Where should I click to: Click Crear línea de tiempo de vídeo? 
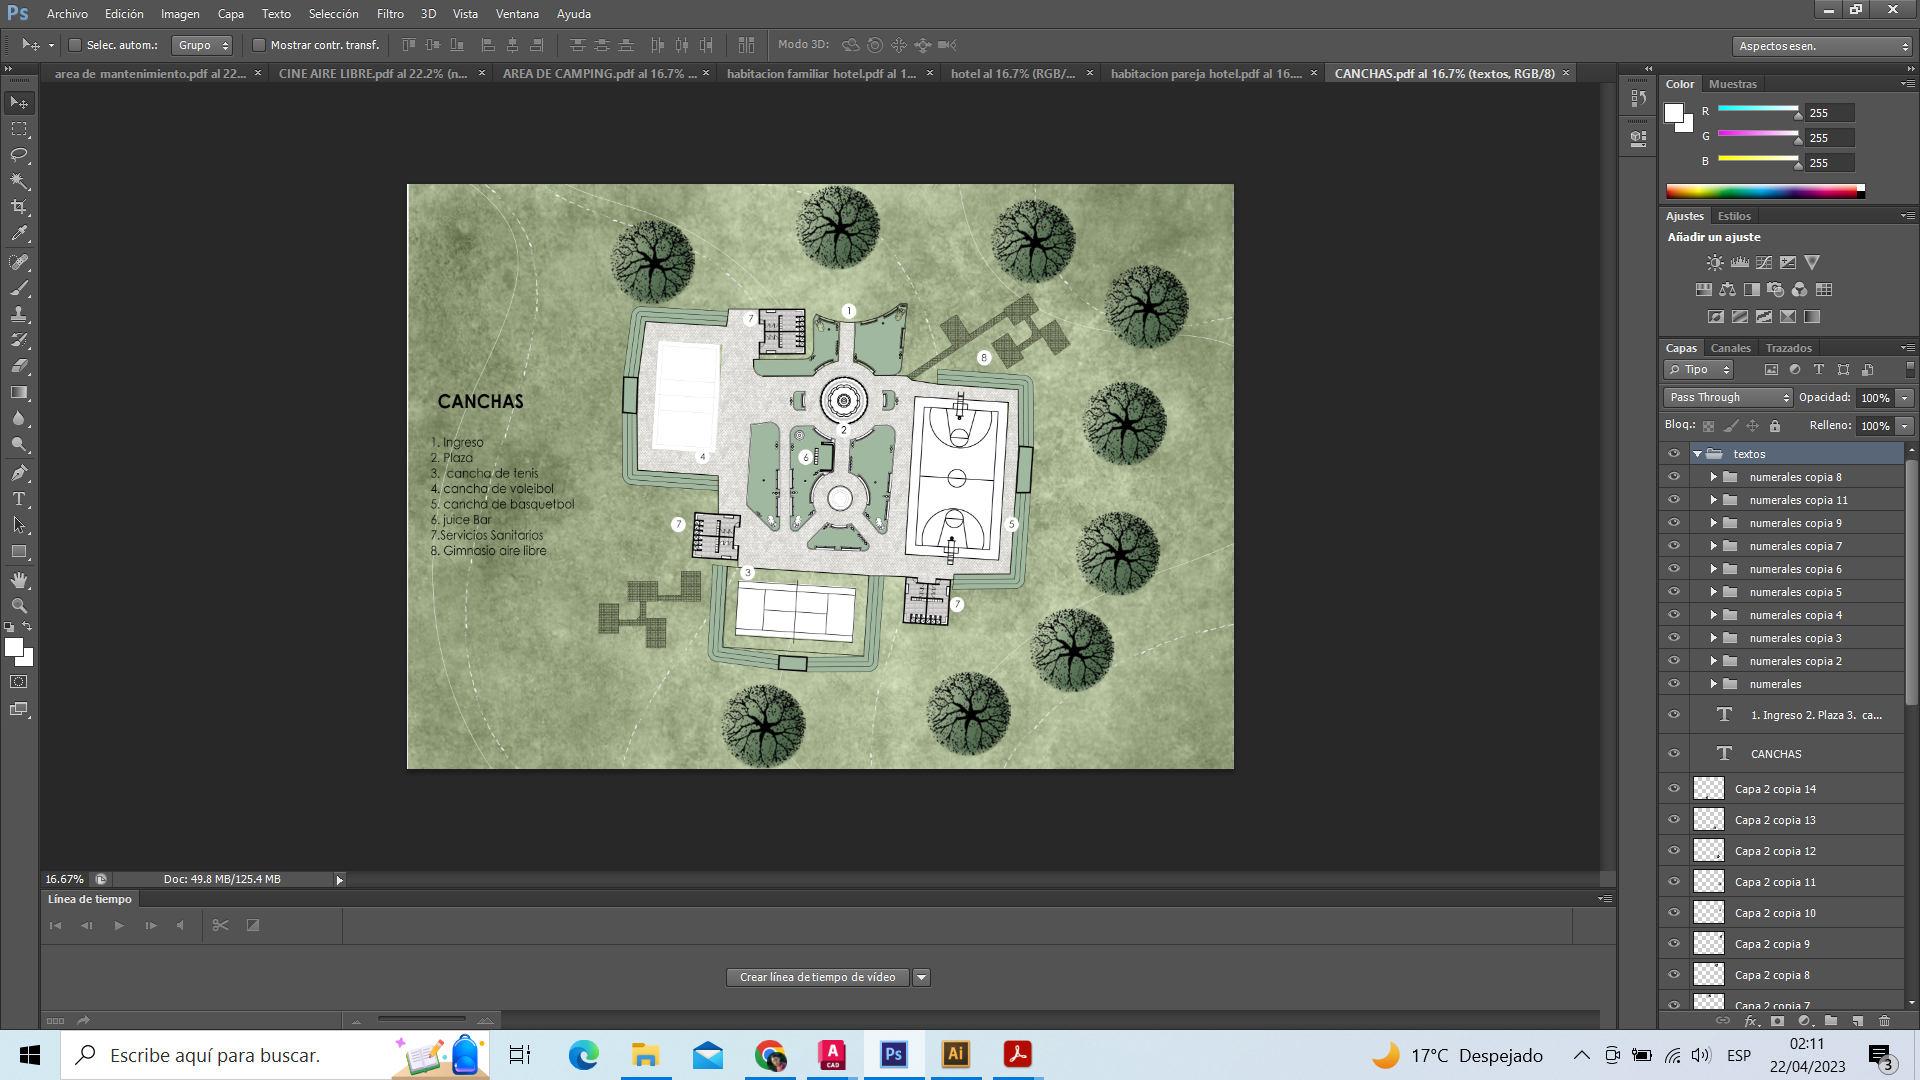pyautogui.click(x=817, y=977)
